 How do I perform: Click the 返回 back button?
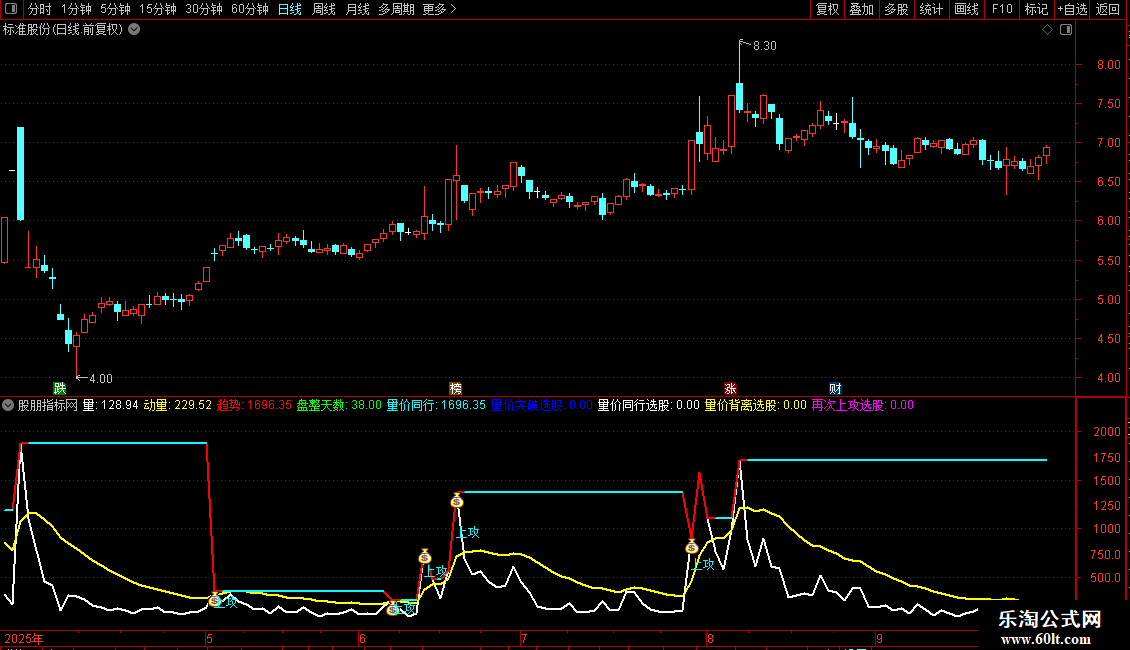1108,9
